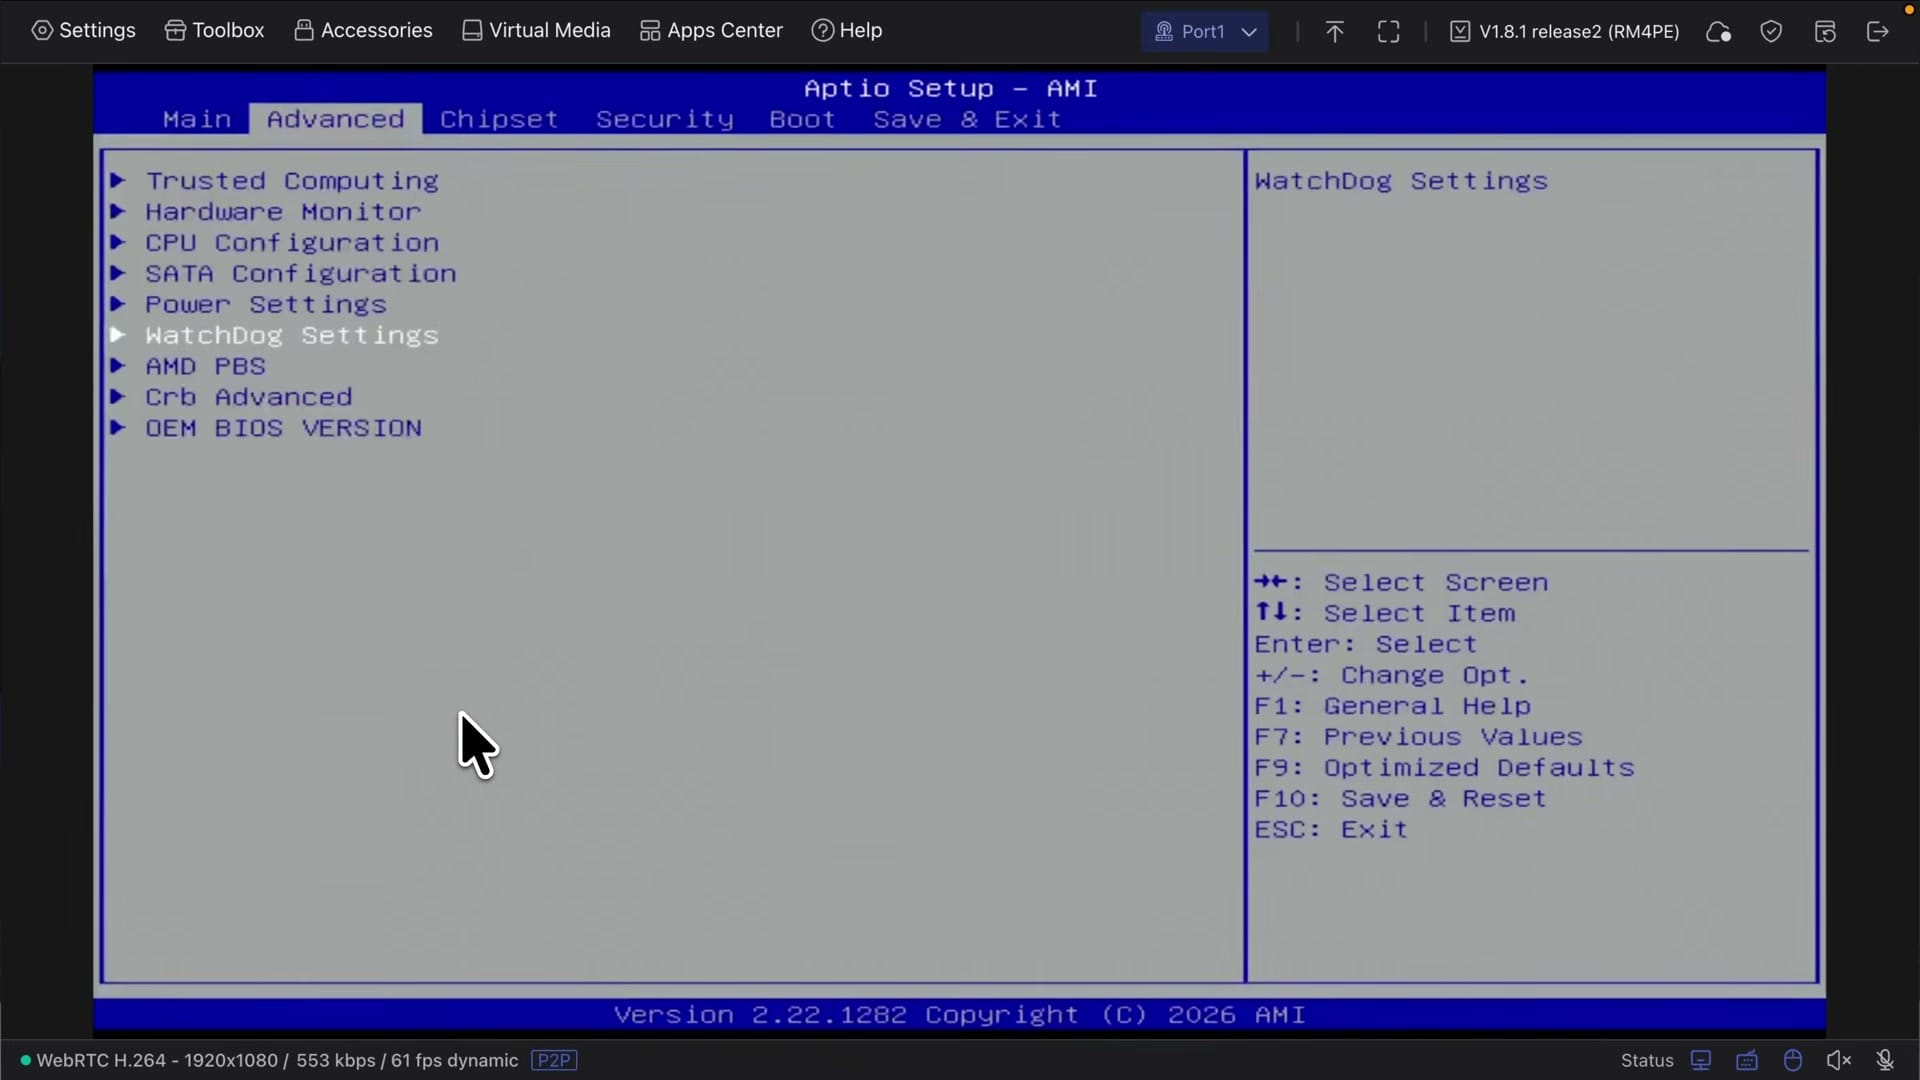Switch to the Save & Exit tab
Image resolution: width=1920 pixels, height=1080 pixels.
(967, 119)
